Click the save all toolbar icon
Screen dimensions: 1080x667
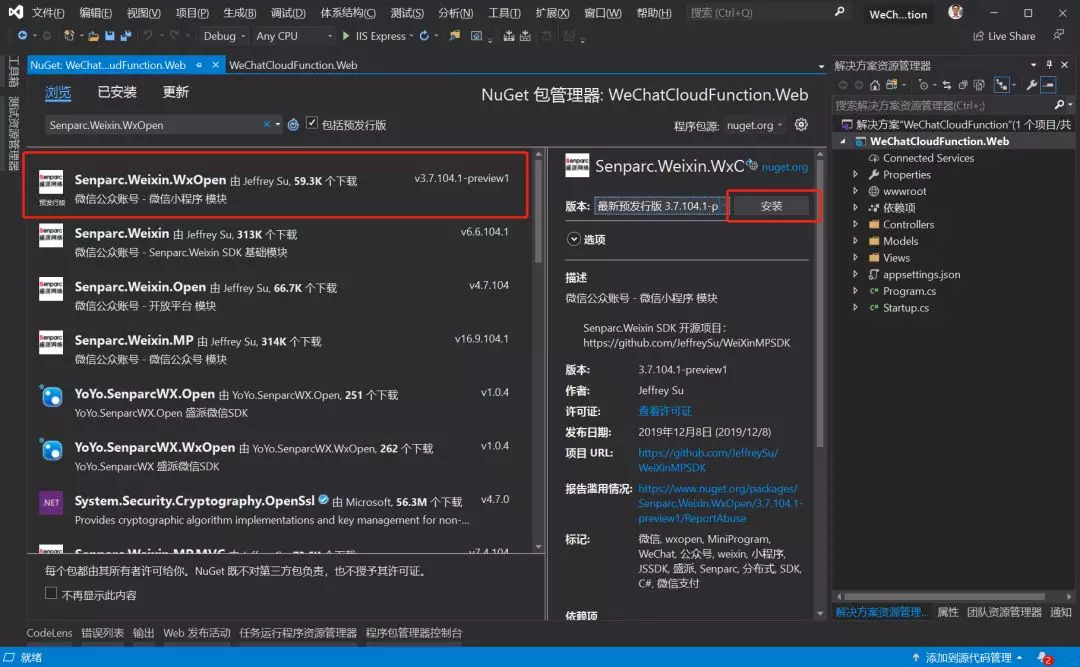coord(125,36)
